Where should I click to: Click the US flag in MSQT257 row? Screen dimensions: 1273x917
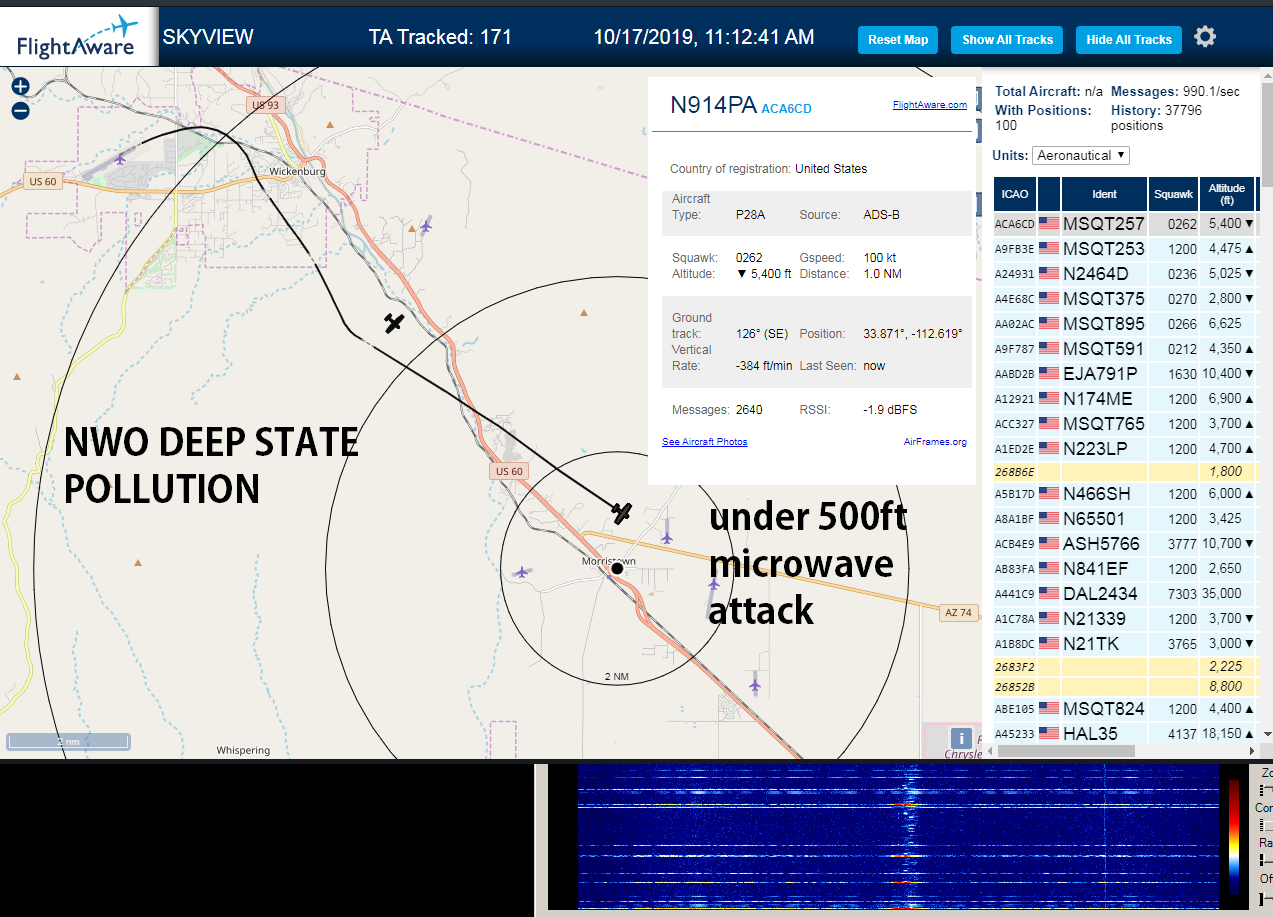pyautogui.click(x=1049, y=224)
